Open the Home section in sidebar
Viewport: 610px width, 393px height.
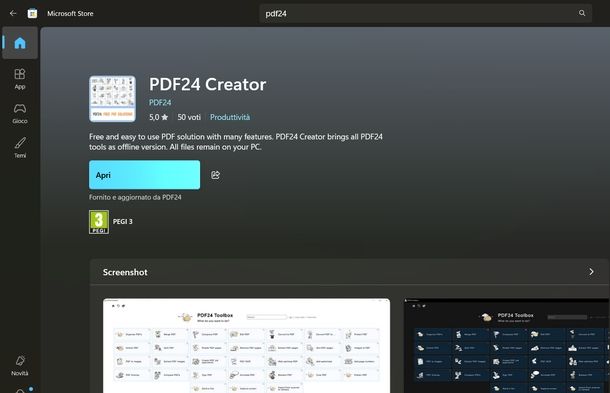coord(20,43)
